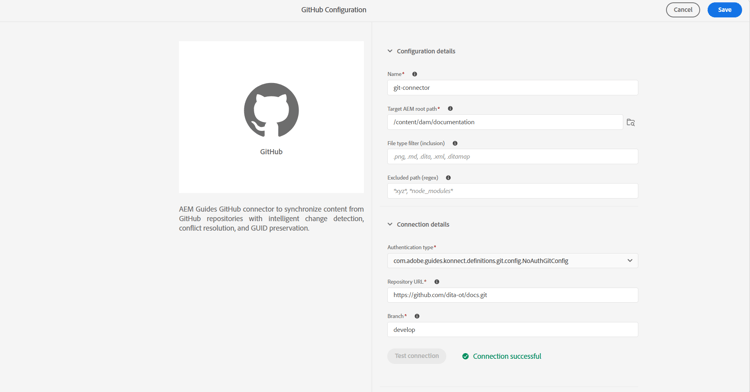Screen dimensions: 750x392
Task: Click the info icon next to File type filter
Action: [x=455, y=143]
